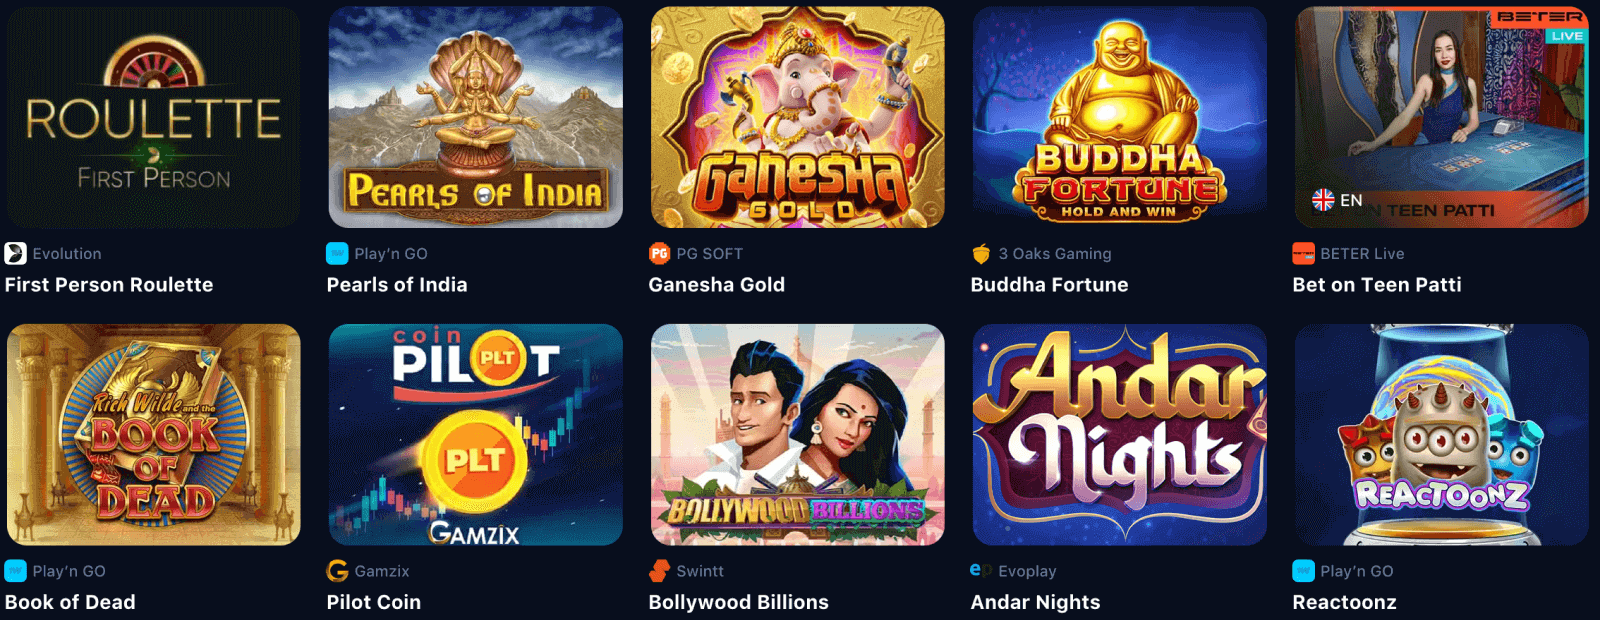Open the Book of Dead game thumbnail
Viewport: 1600px width, 620px height.
coord(154,434)
